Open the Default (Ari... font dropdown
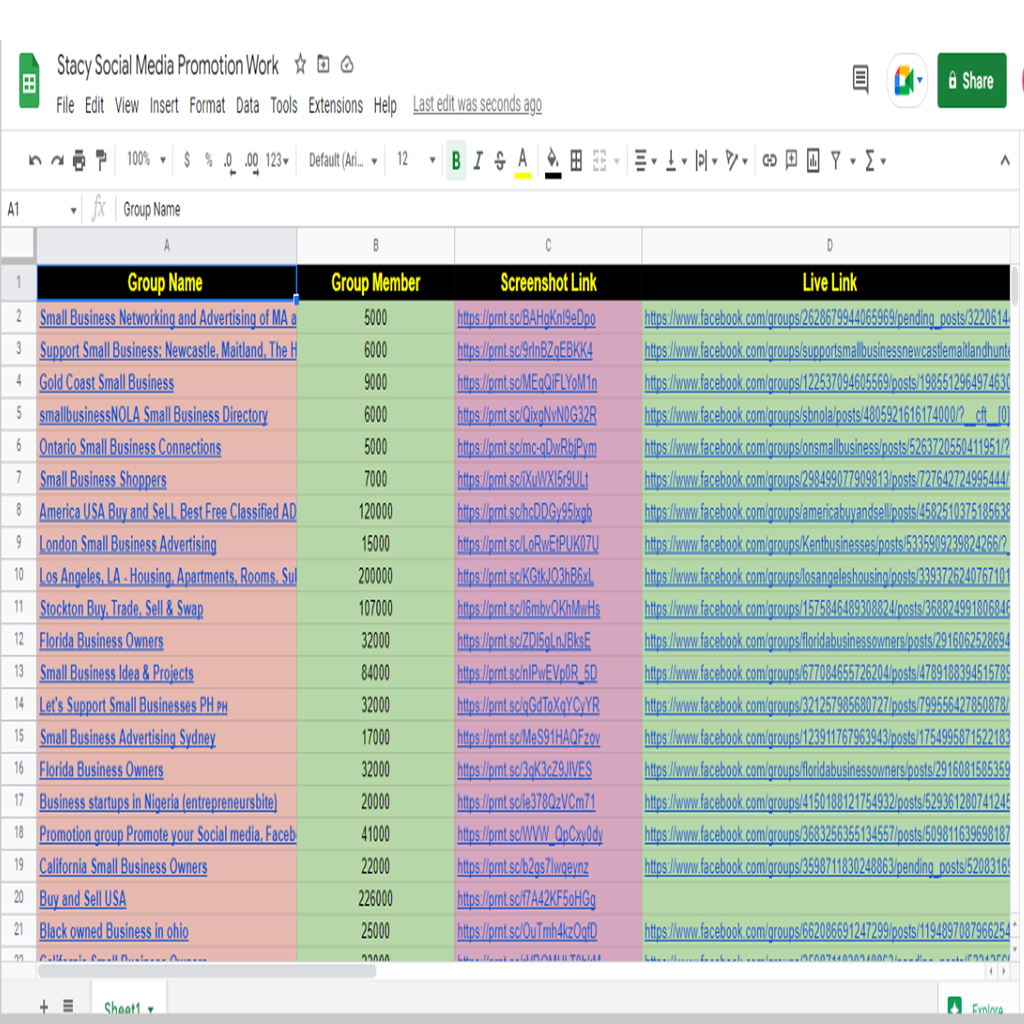This screenshot has width=1024, height=1024. 343,160
